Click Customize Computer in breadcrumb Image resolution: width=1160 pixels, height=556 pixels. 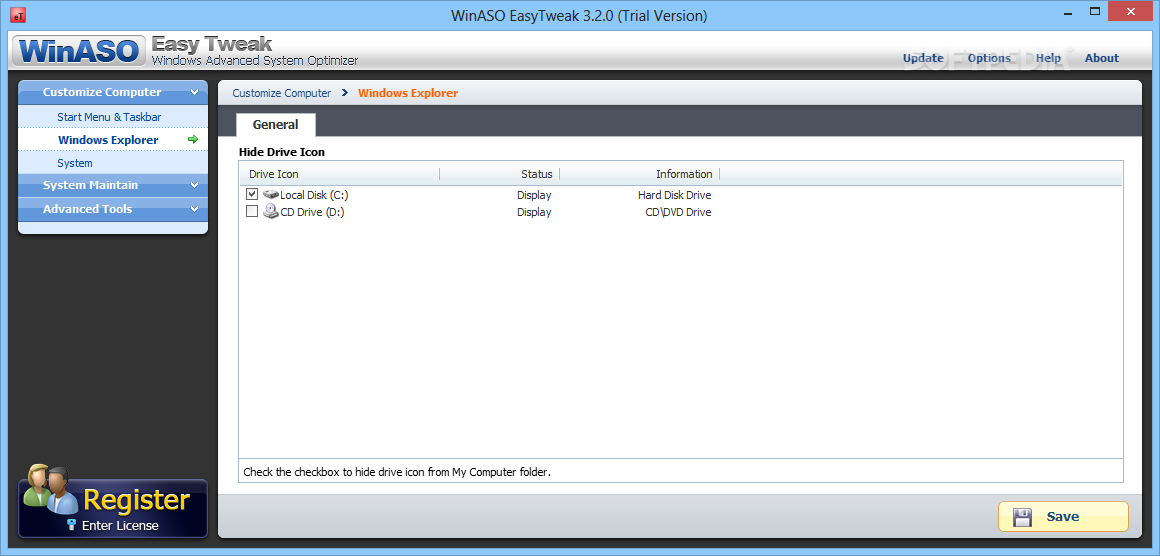coord(282,93)
